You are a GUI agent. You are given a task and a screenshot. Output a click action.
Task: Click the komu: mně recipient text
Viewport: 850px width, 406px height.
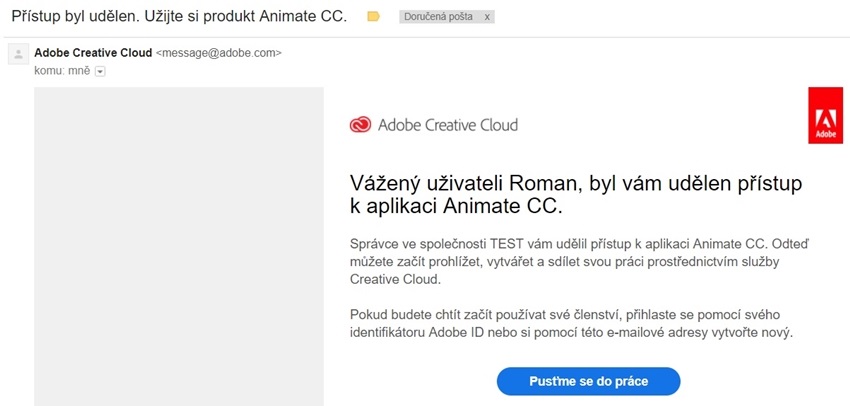click(x=62, y=71)
